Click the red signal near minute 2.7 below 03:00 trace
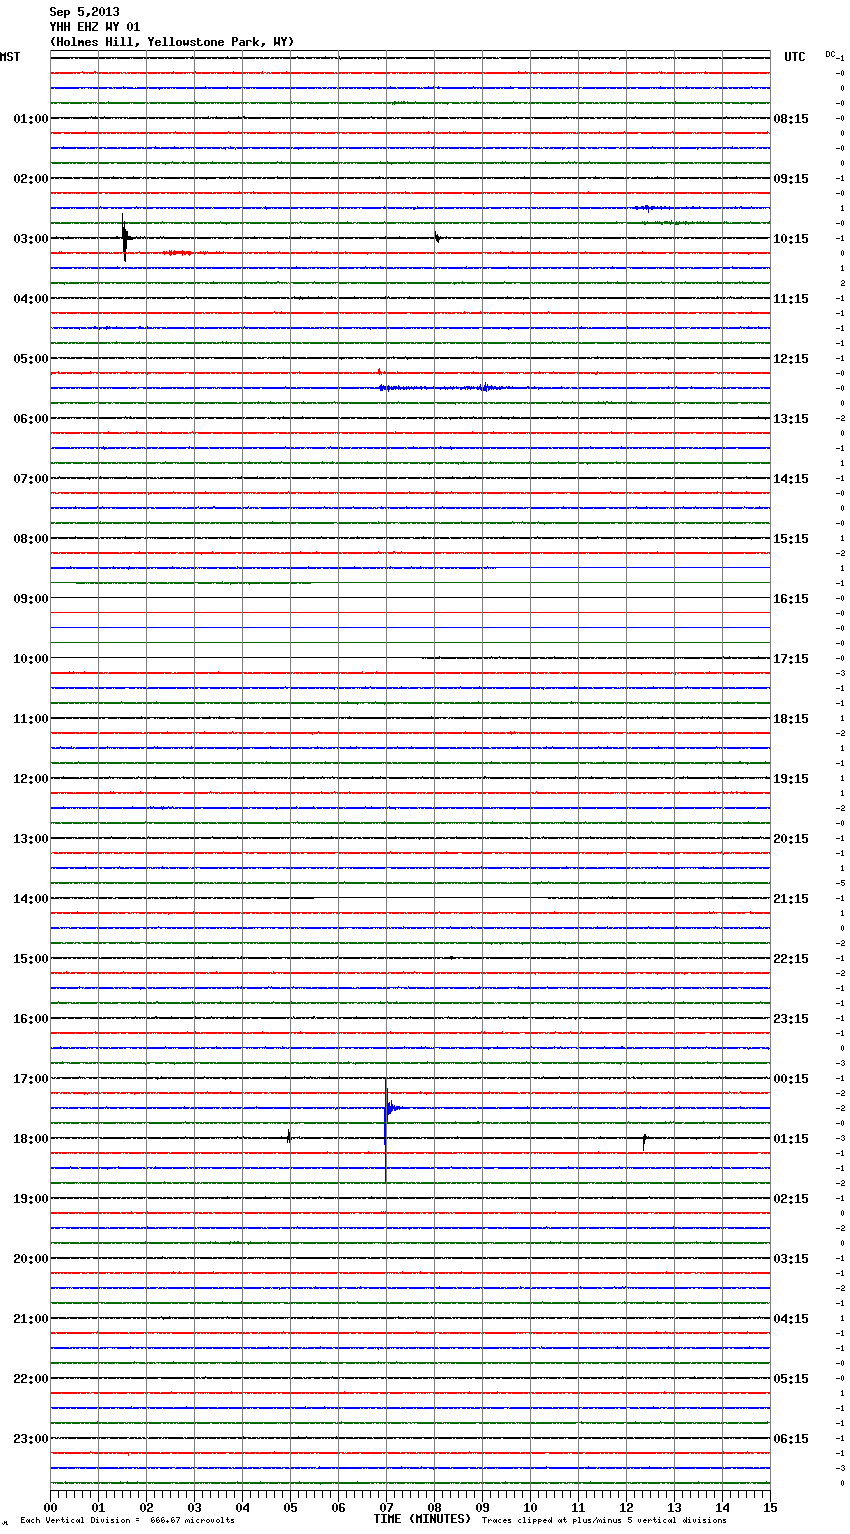The width and height of the screenshot is (850, 1534). click(x=178, y=253)
